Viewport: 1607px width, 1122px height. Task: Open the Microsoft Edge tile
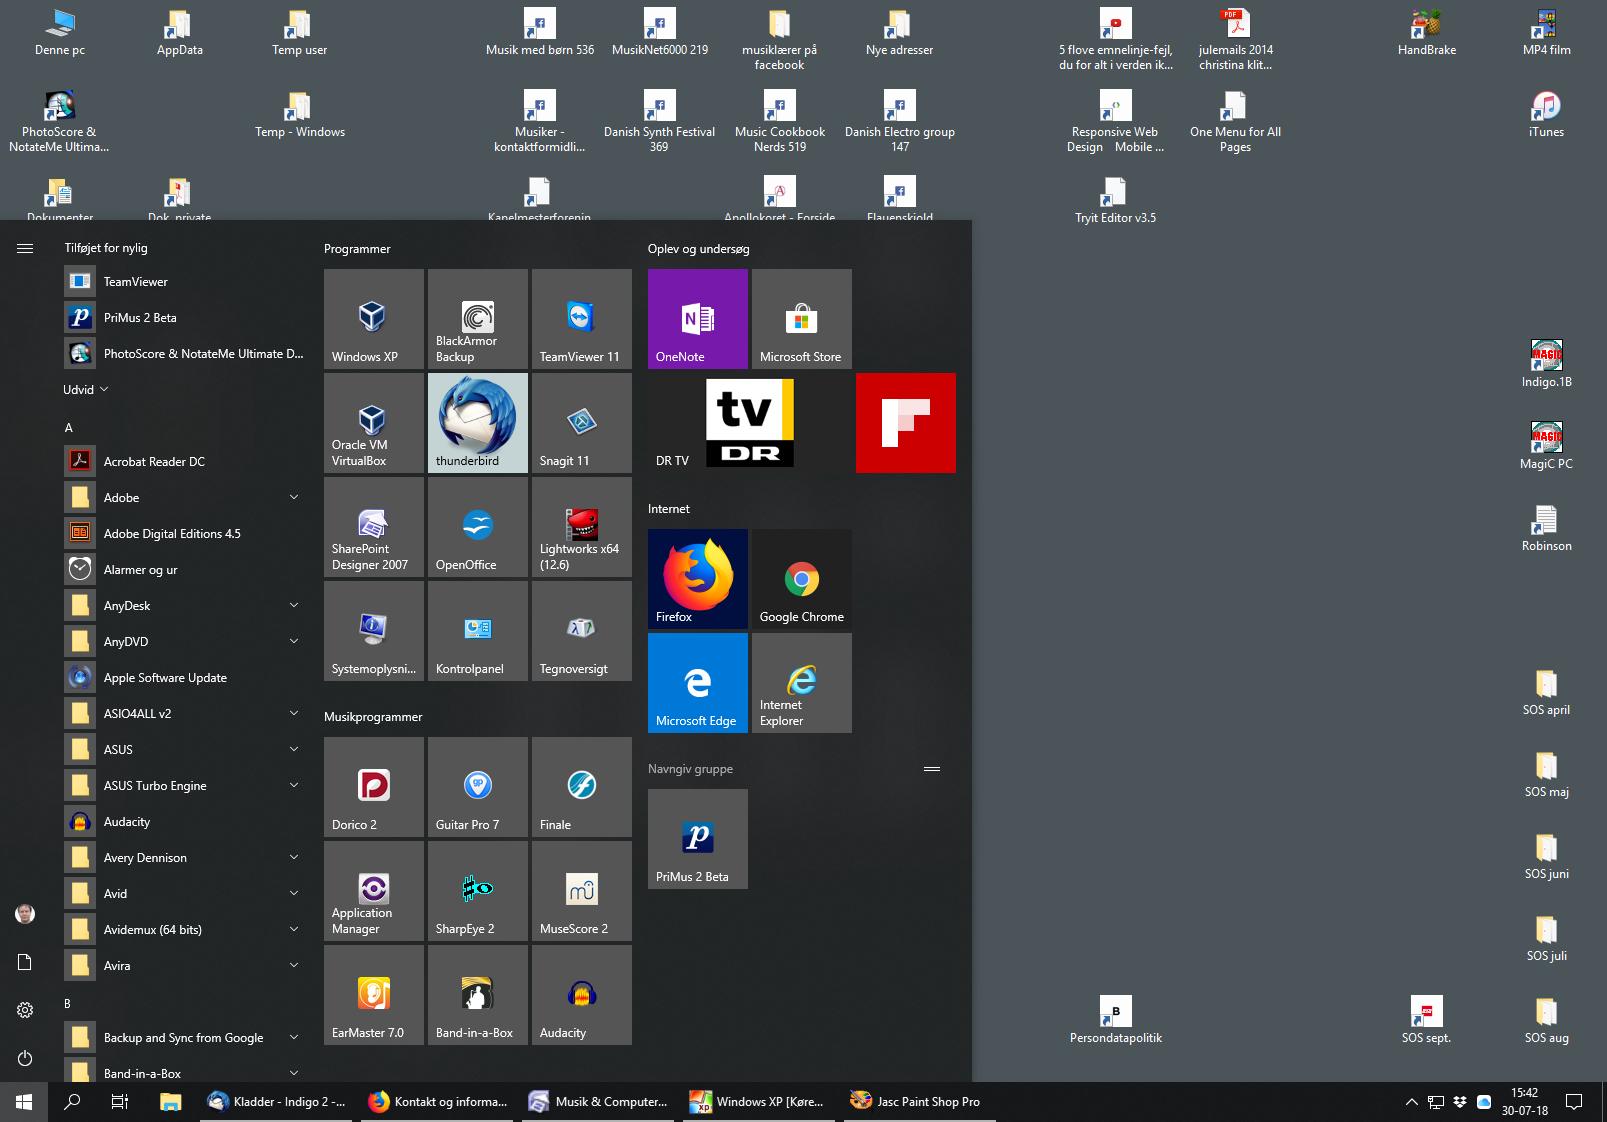click(698, 683)
